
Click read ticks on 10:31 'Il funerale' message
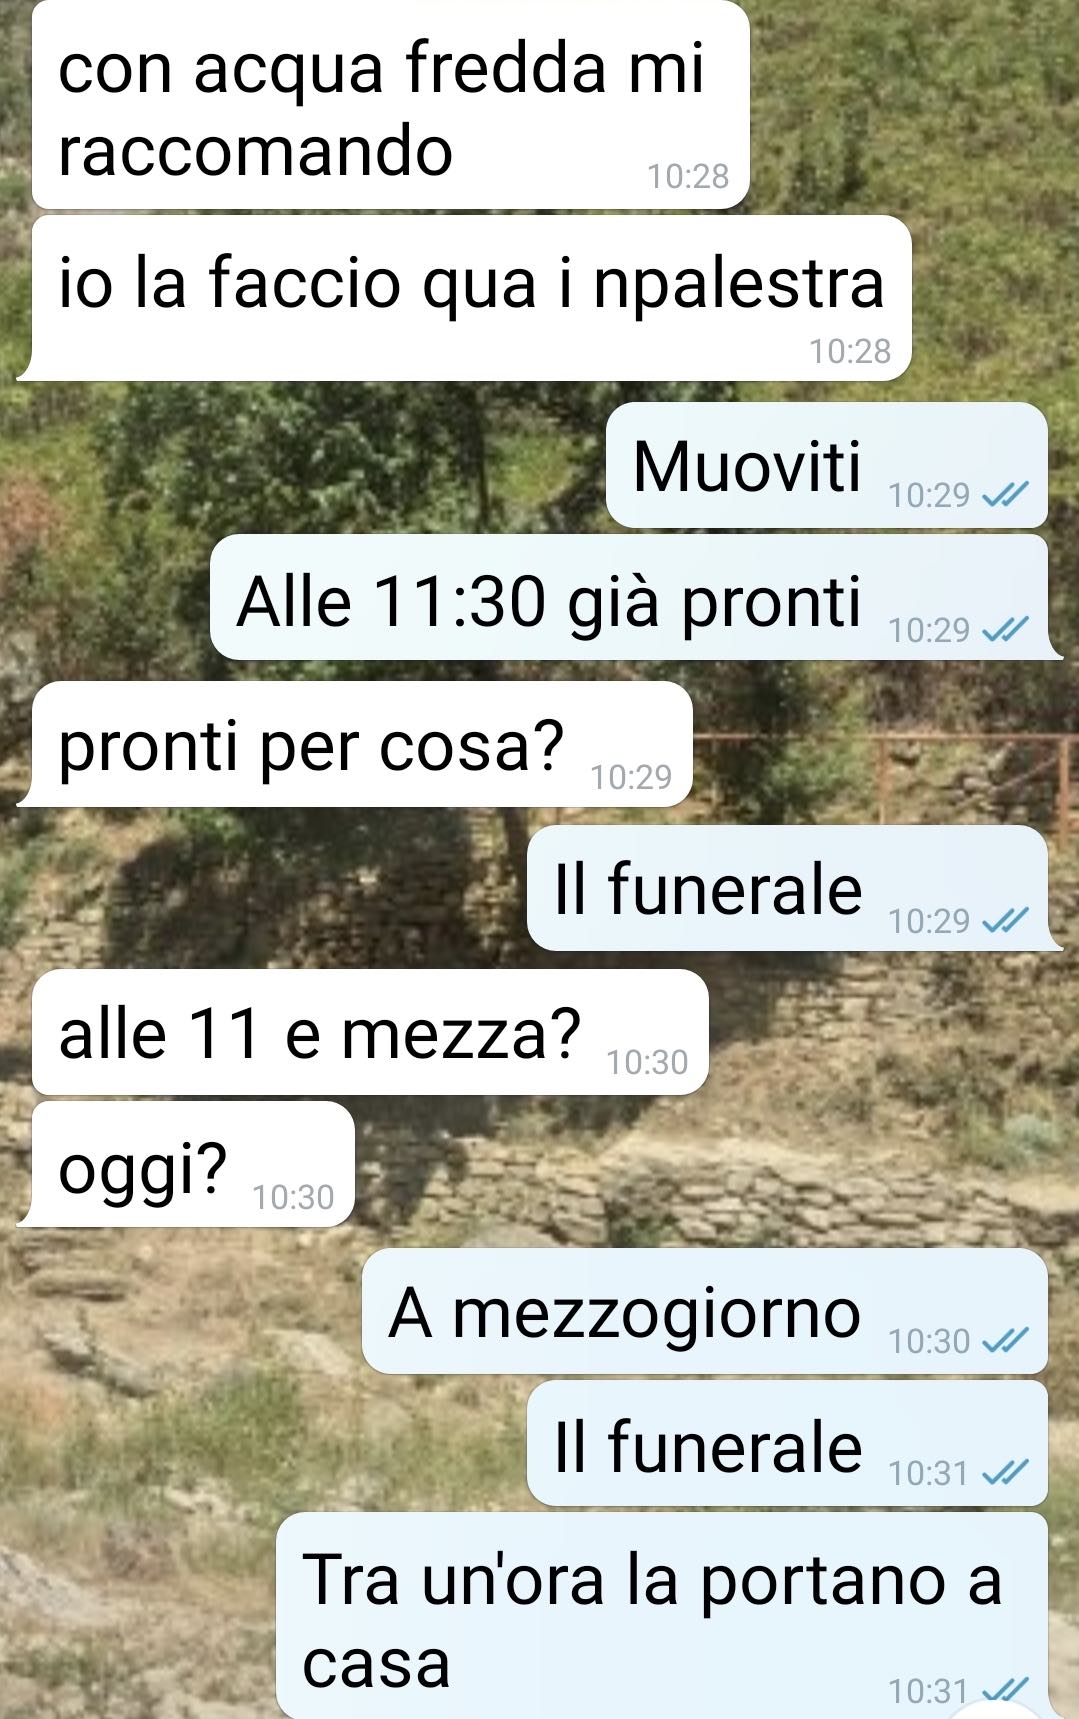(1004, 1472)
